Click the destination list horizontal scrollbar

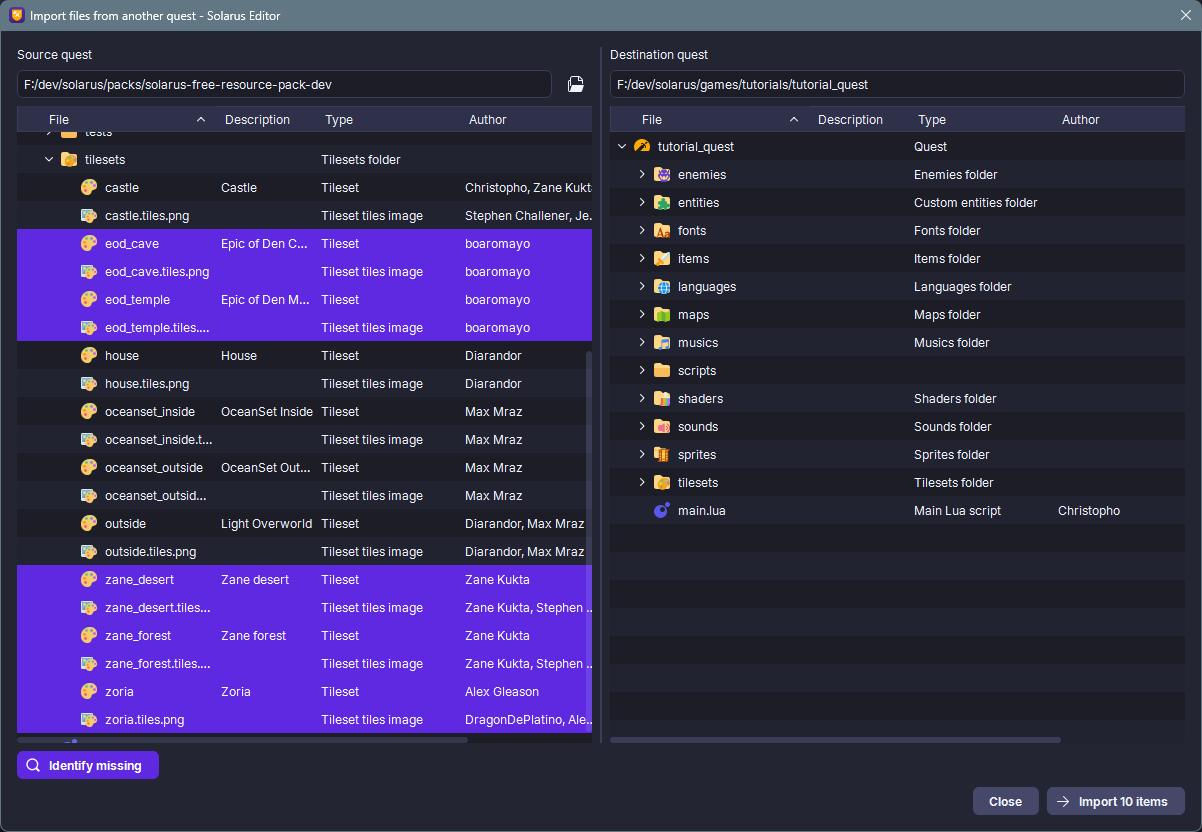pos(835,740)
